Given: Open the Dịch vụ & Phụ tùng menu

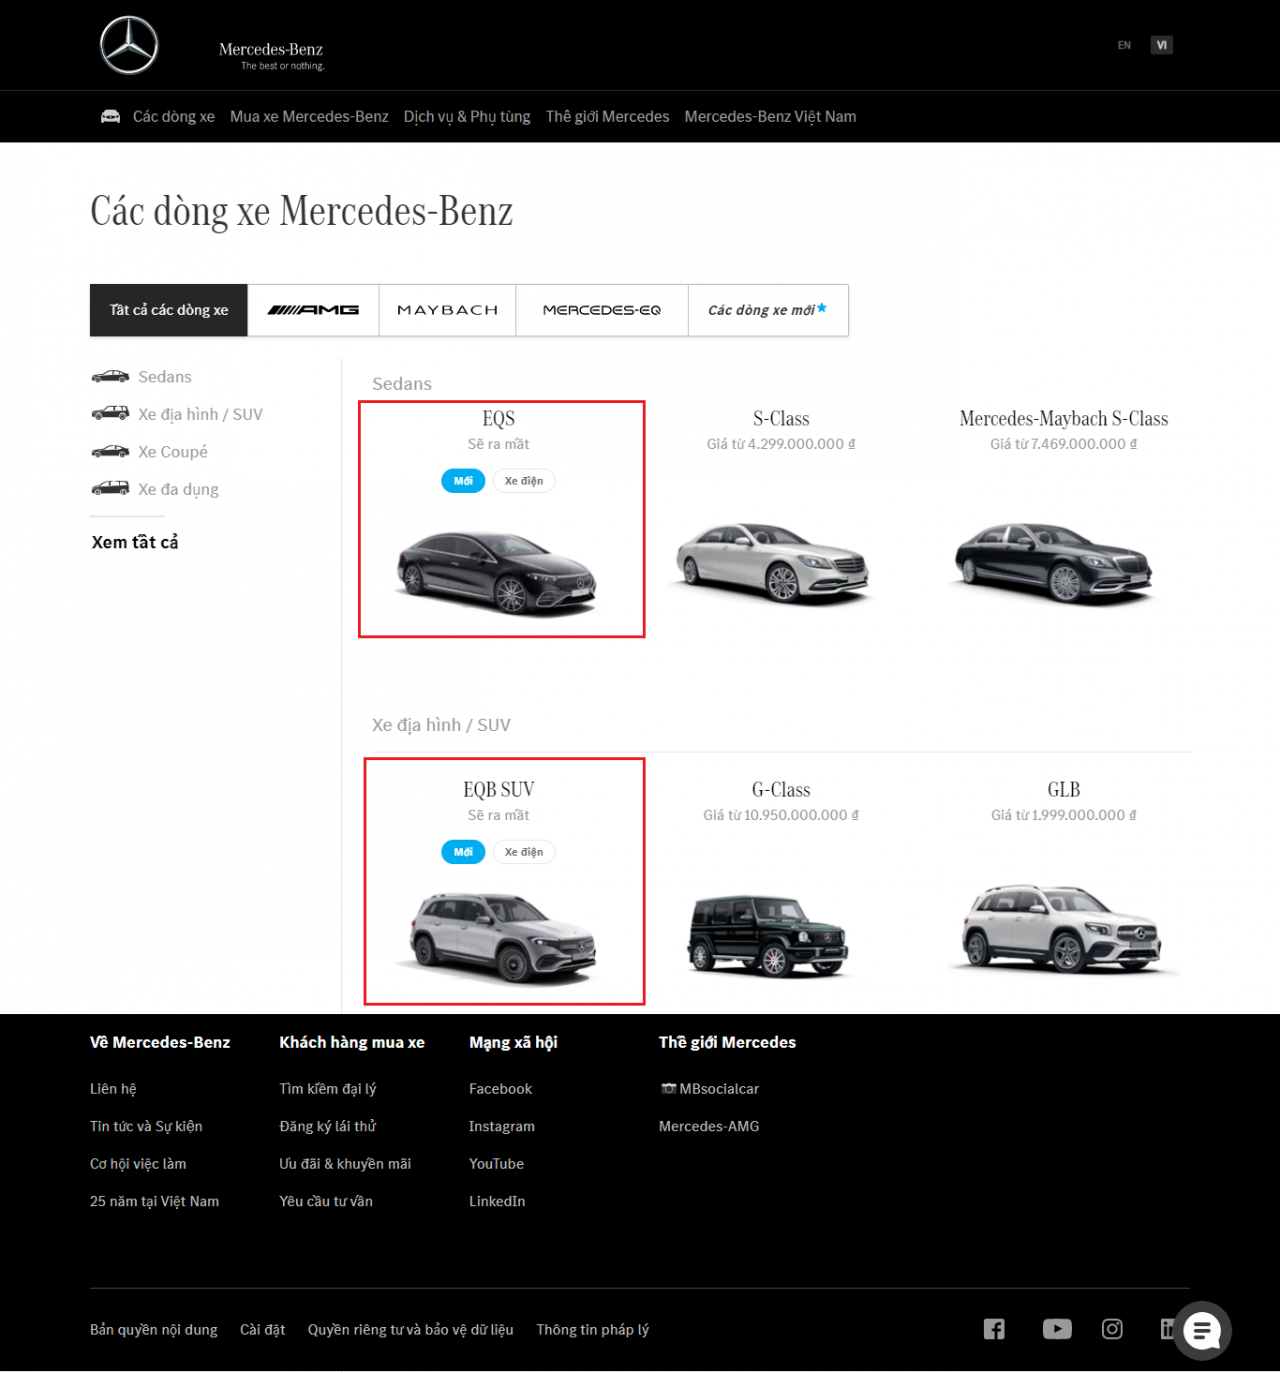Looking at the screenshot, I should [467, 116].
